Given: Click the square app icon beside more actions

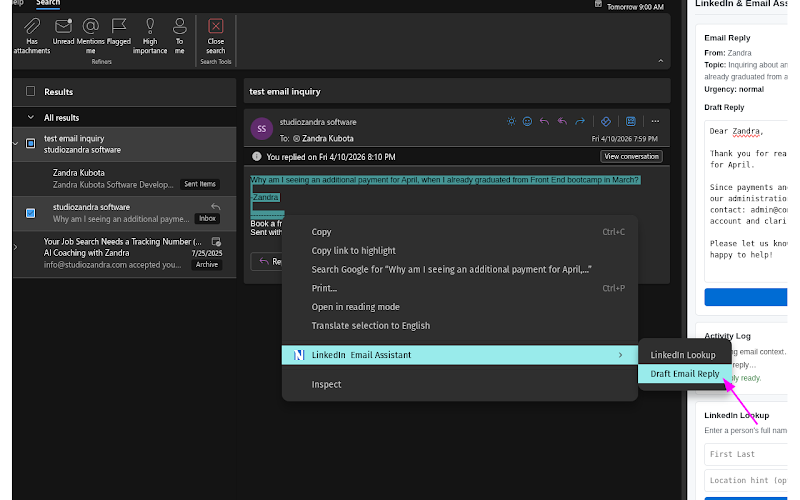Looking at the screenshot, I should click(x=631, y=121).
